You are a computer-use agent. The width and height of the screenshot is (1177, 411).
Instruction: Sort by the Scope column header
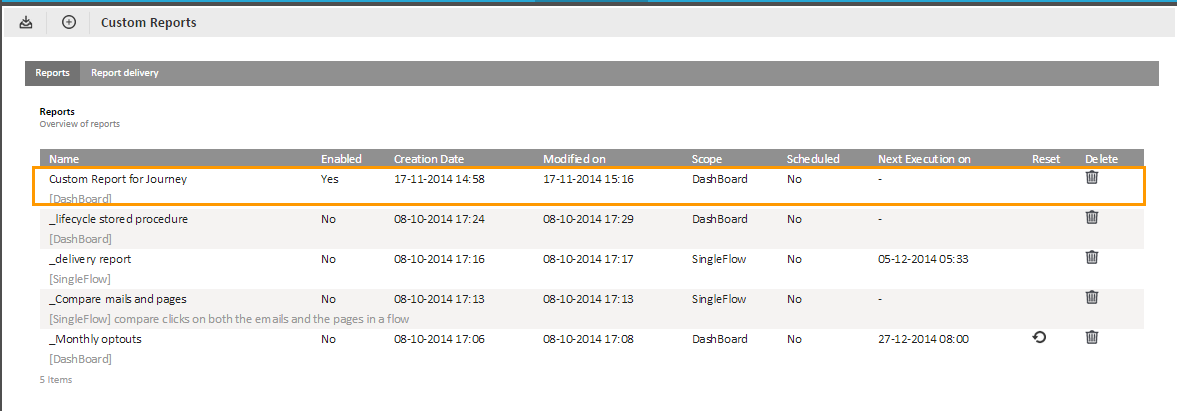pos(706,159)
